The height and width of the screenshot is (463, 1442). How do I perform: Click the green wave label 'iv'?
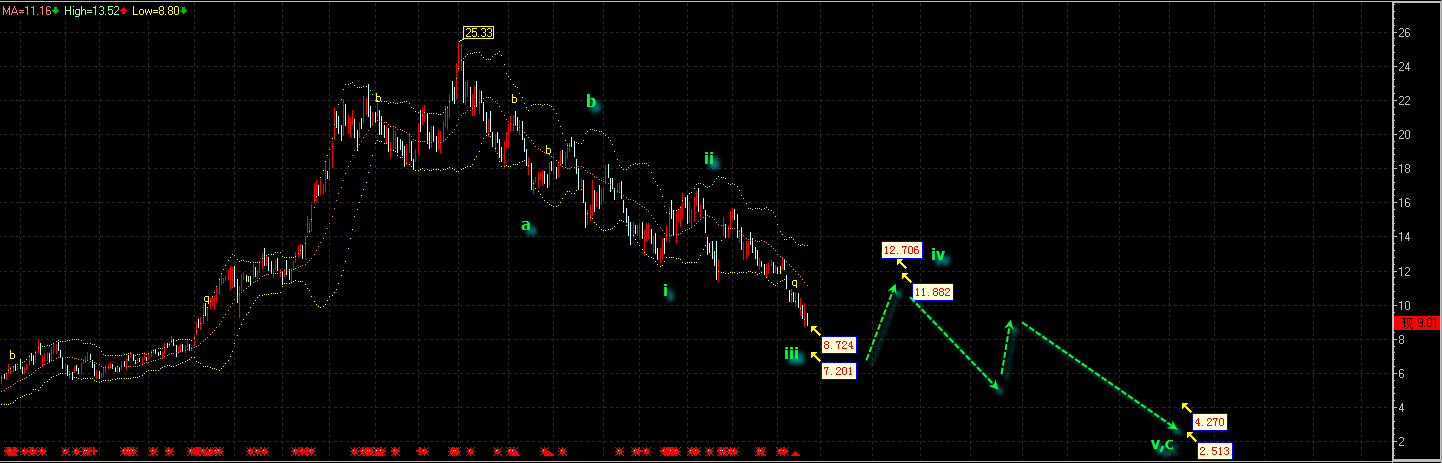[x=938, y=254]
